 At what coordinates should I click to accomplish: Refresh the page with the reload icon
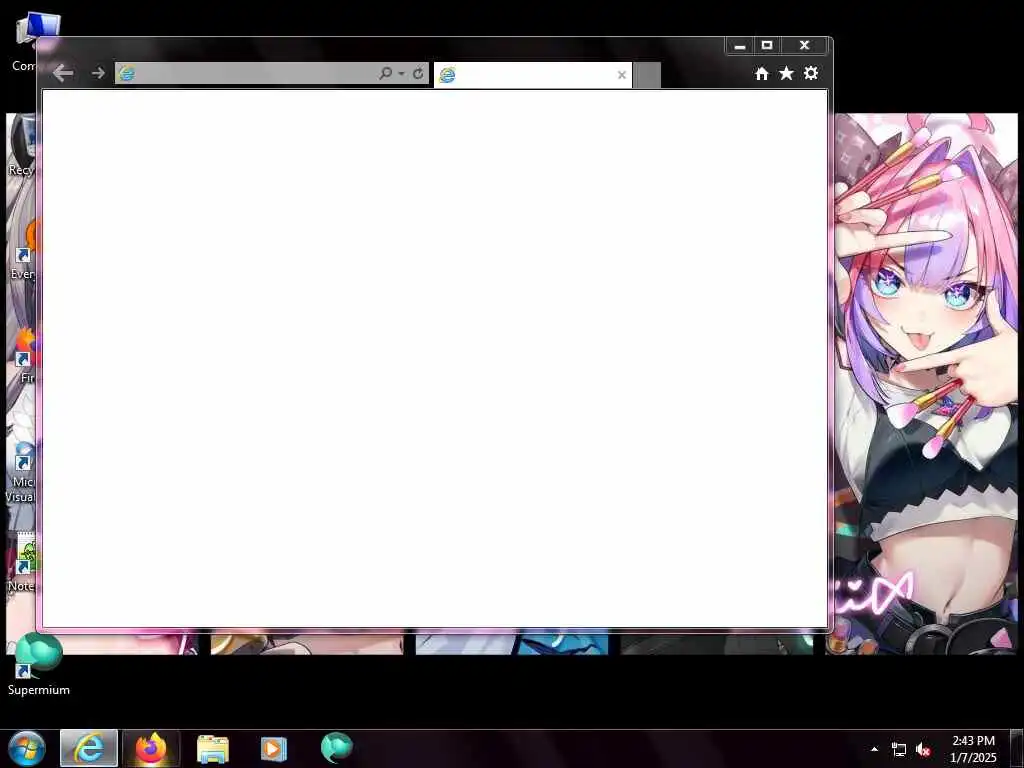418,73
